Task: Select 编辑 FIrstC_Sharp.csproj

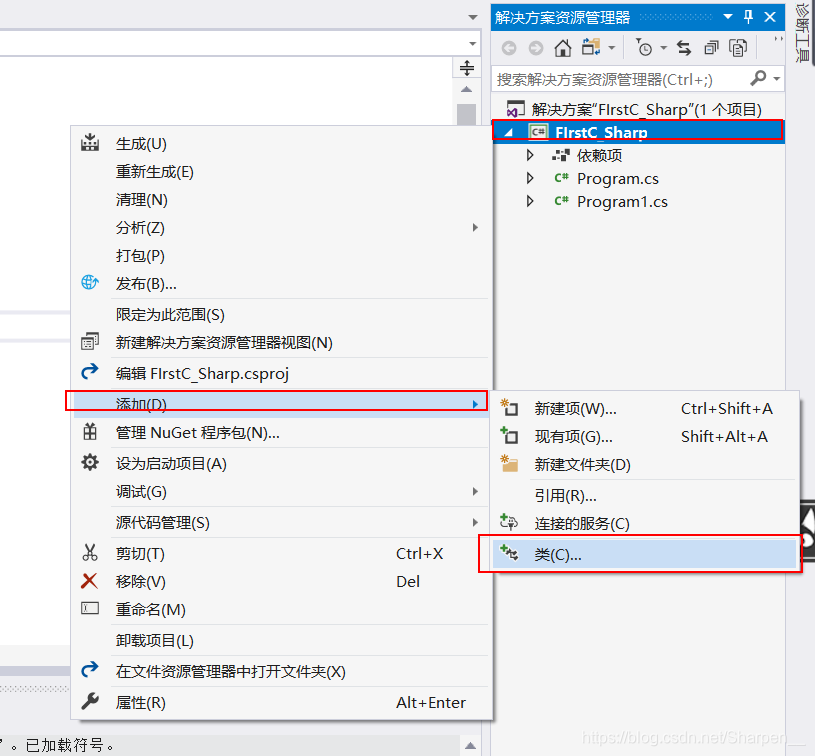Action: click(x=281, y=373)
